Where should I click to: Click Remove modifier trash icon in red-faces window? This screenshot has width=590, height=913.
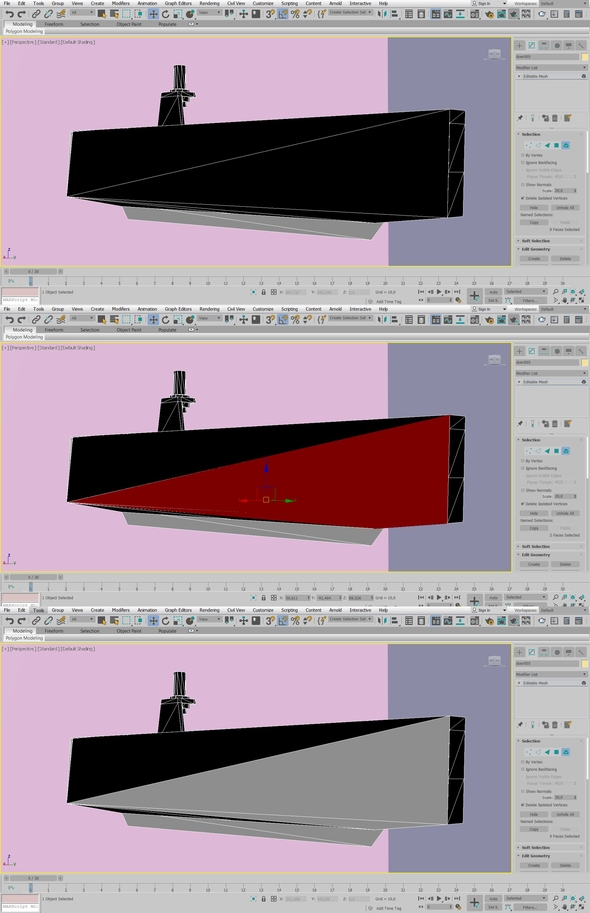tap(554, 424)
